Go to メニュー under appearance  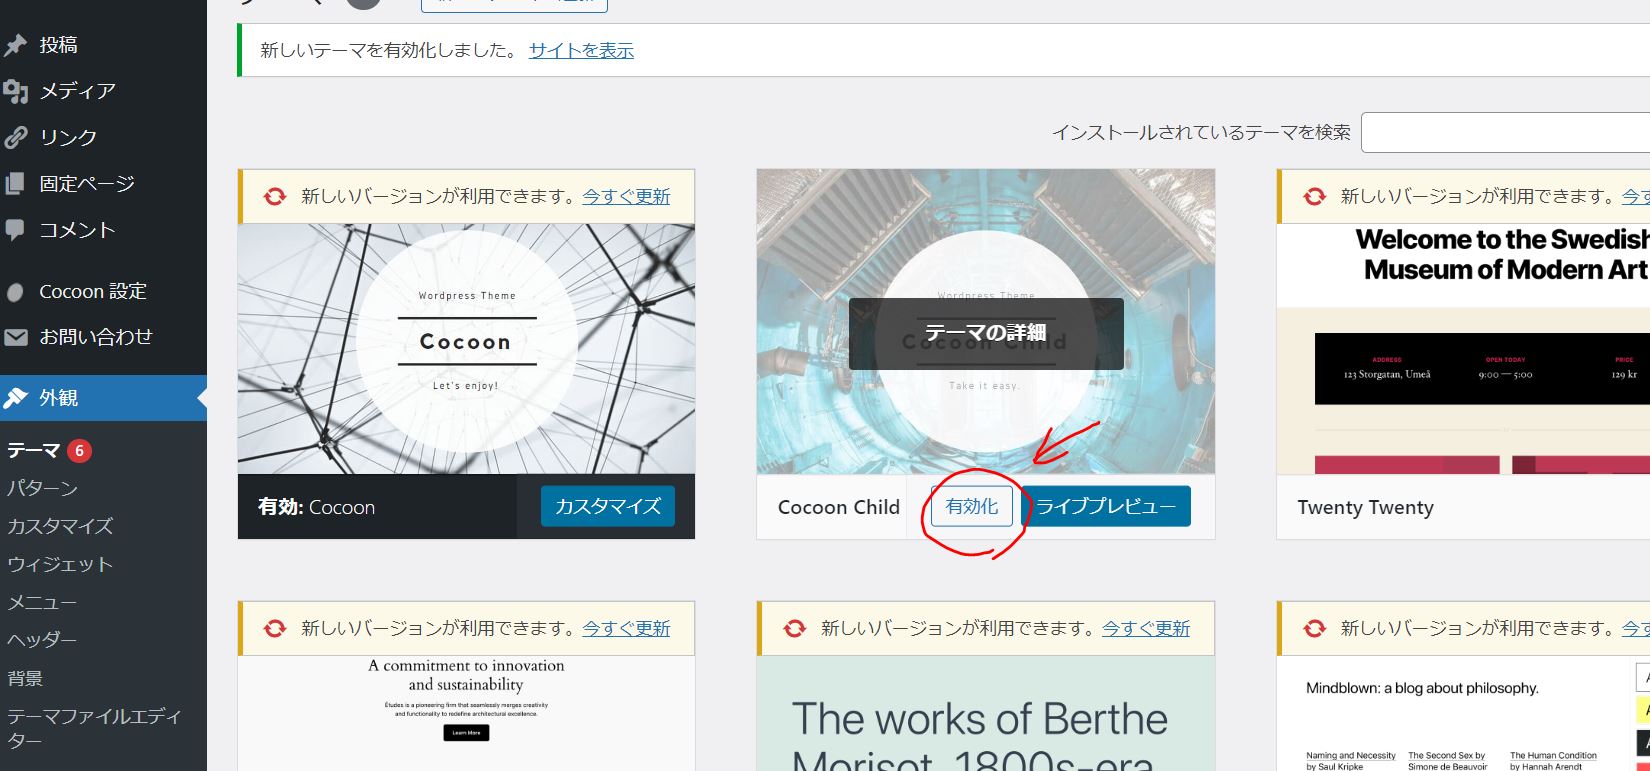[x=42, y=602]
